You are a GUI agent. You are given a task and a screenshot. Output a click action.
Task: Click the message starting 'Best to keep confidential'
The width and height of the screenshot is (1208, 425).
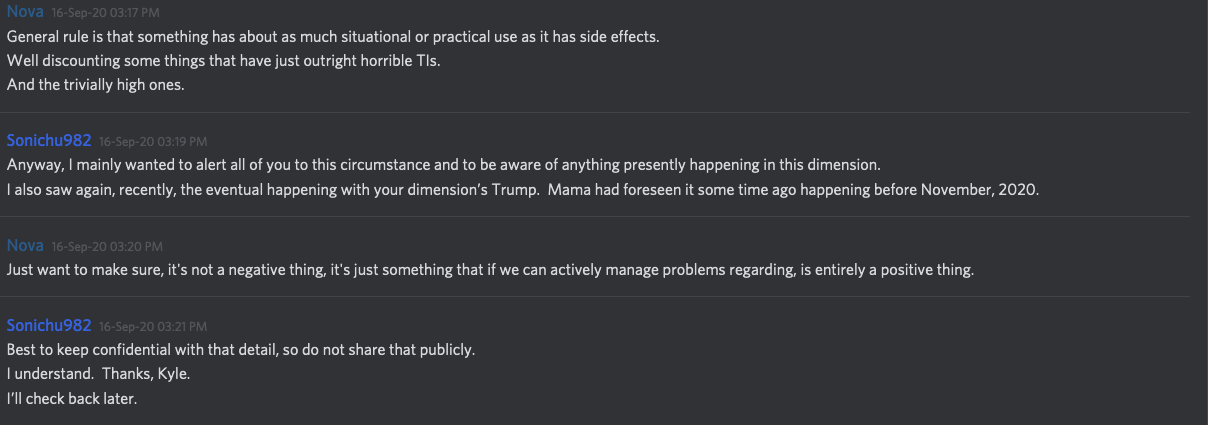(x=240, y=350)
